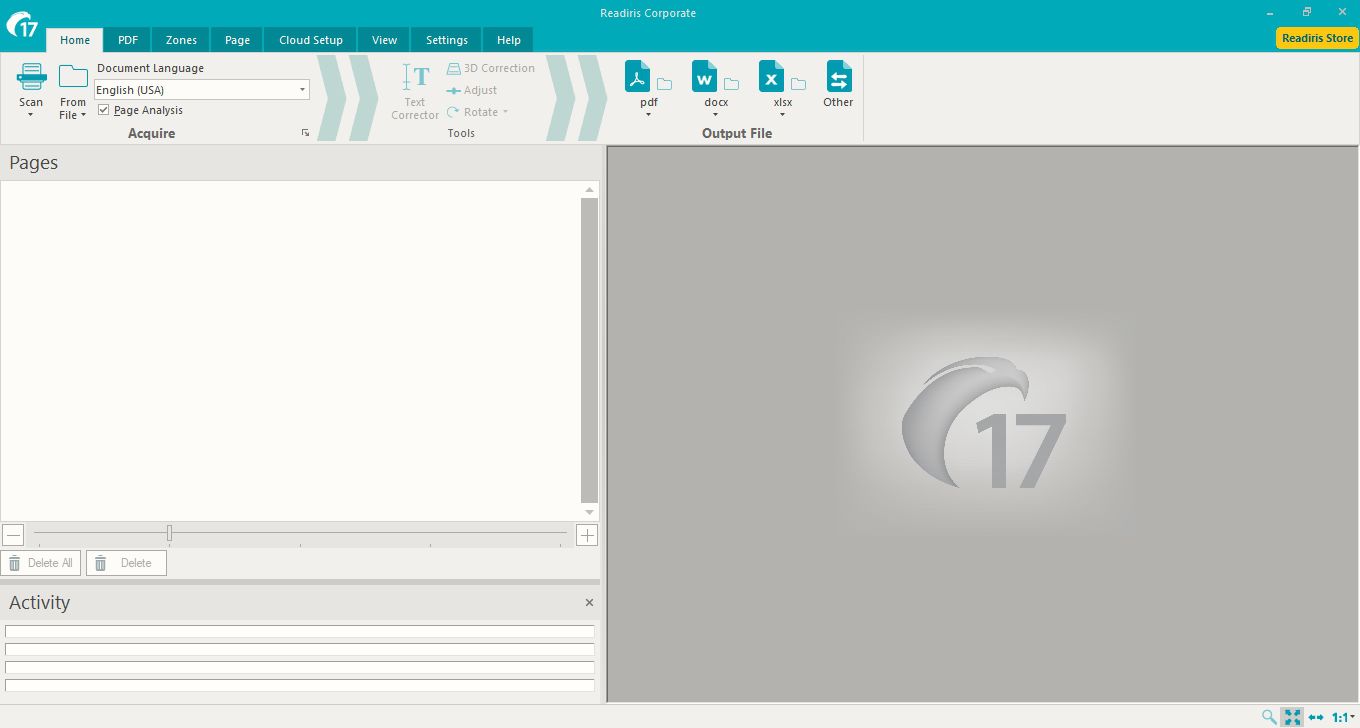
Task: Select fit to page view icon
Action: tap(1292, 717)
